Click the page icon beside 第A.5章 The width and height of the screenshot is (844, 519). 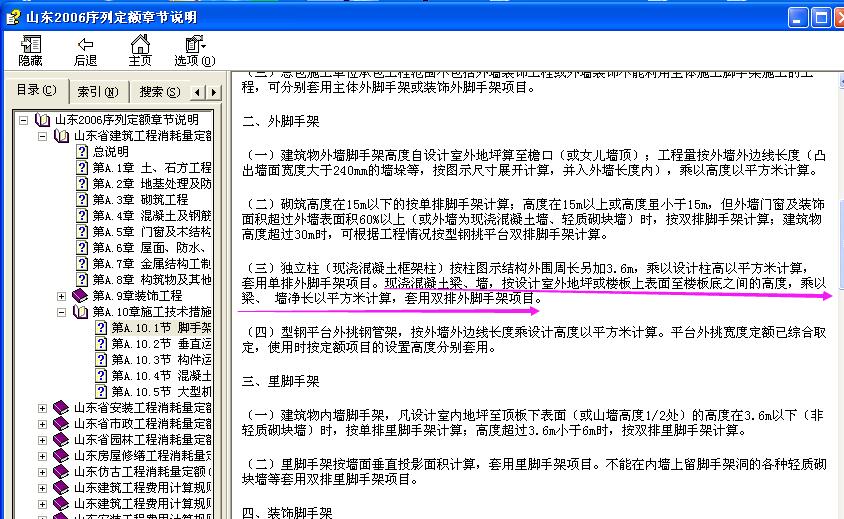click(x=82, y=232)
